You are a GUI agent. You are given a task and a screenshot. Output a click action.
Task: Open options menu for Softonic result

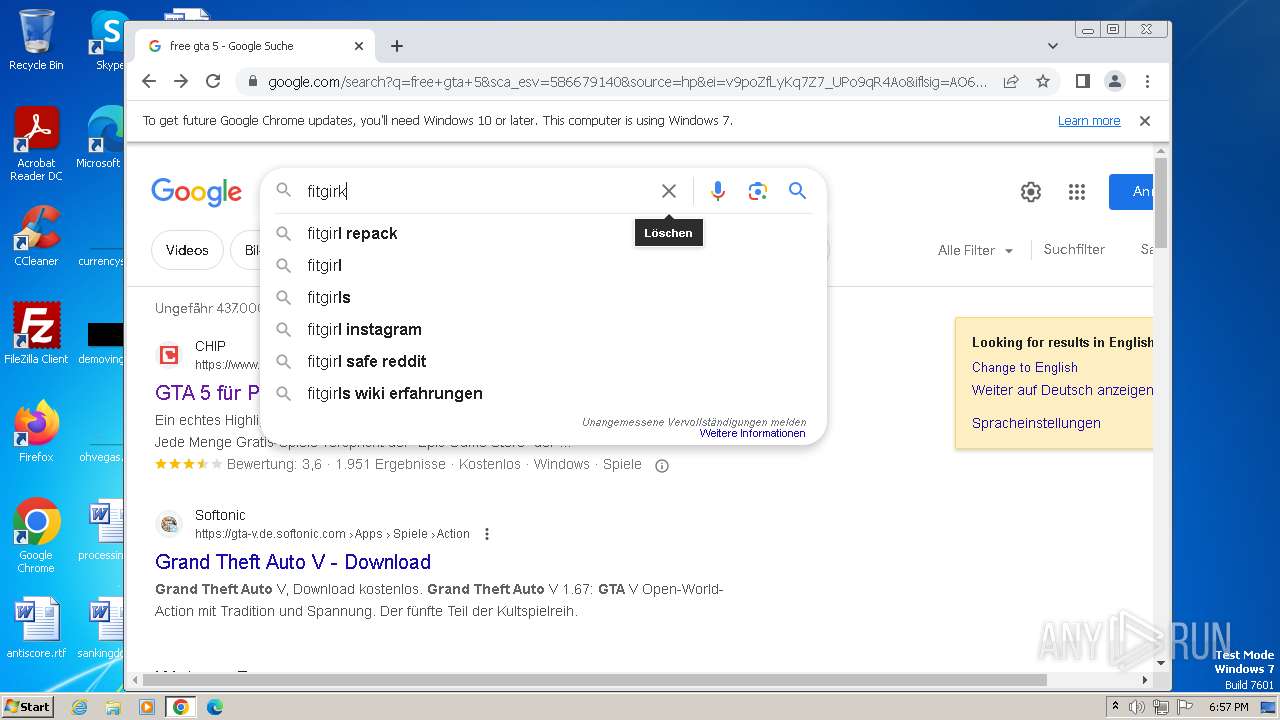(x=487, y=534)
